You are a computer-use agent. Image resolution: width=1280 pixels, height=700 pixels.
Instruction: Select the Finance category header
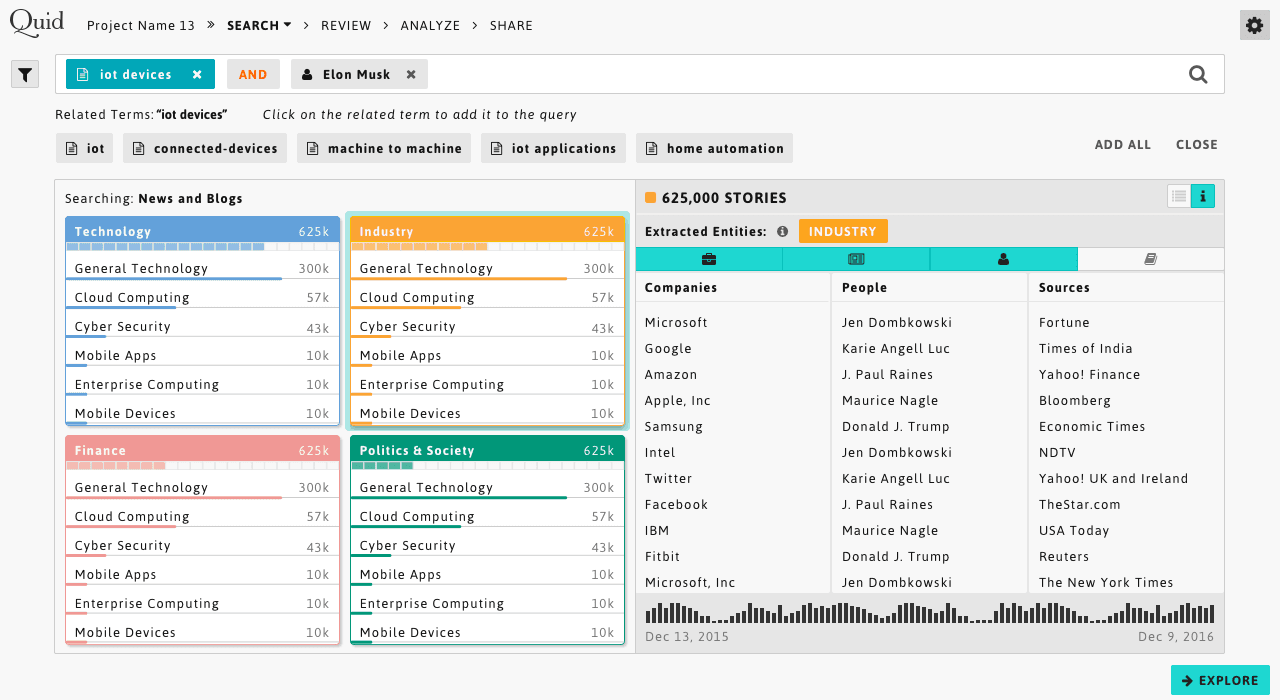click(x=203, y=450)
